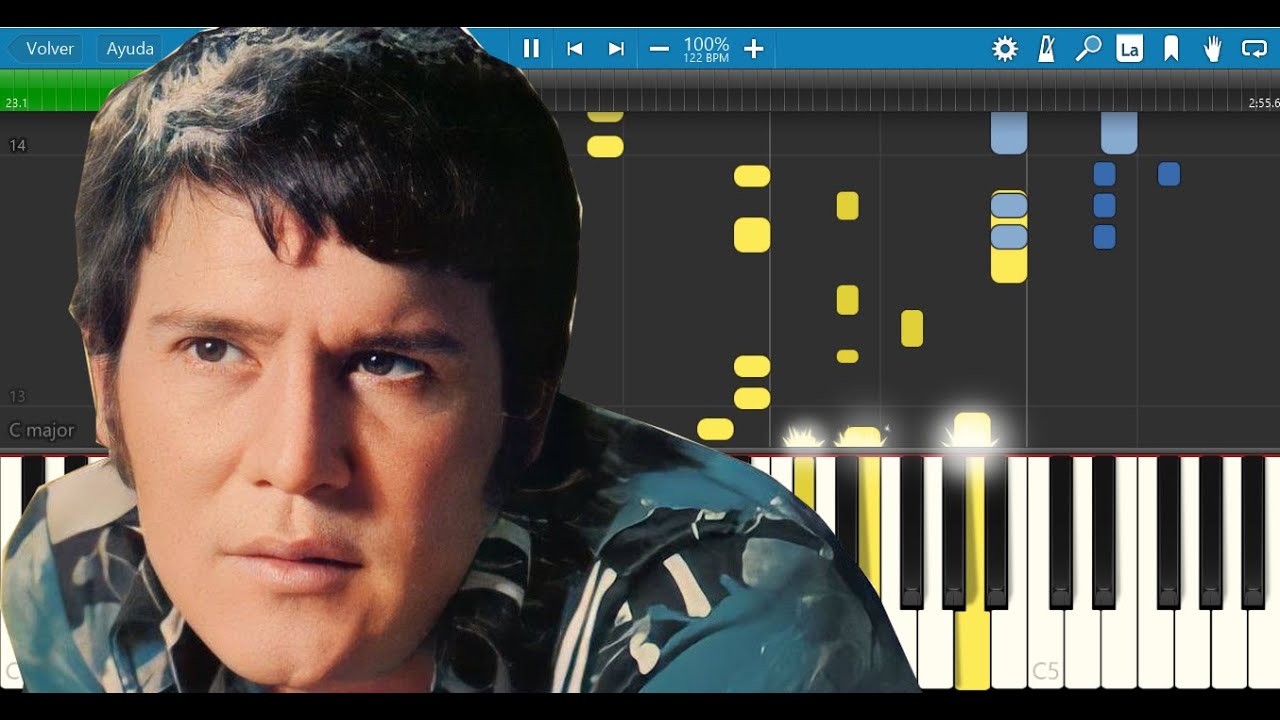Viewport: 1280px width, 720px height.
Task: Click the 100% 122 BPM speed display
Action: click(x=706, y=49)
